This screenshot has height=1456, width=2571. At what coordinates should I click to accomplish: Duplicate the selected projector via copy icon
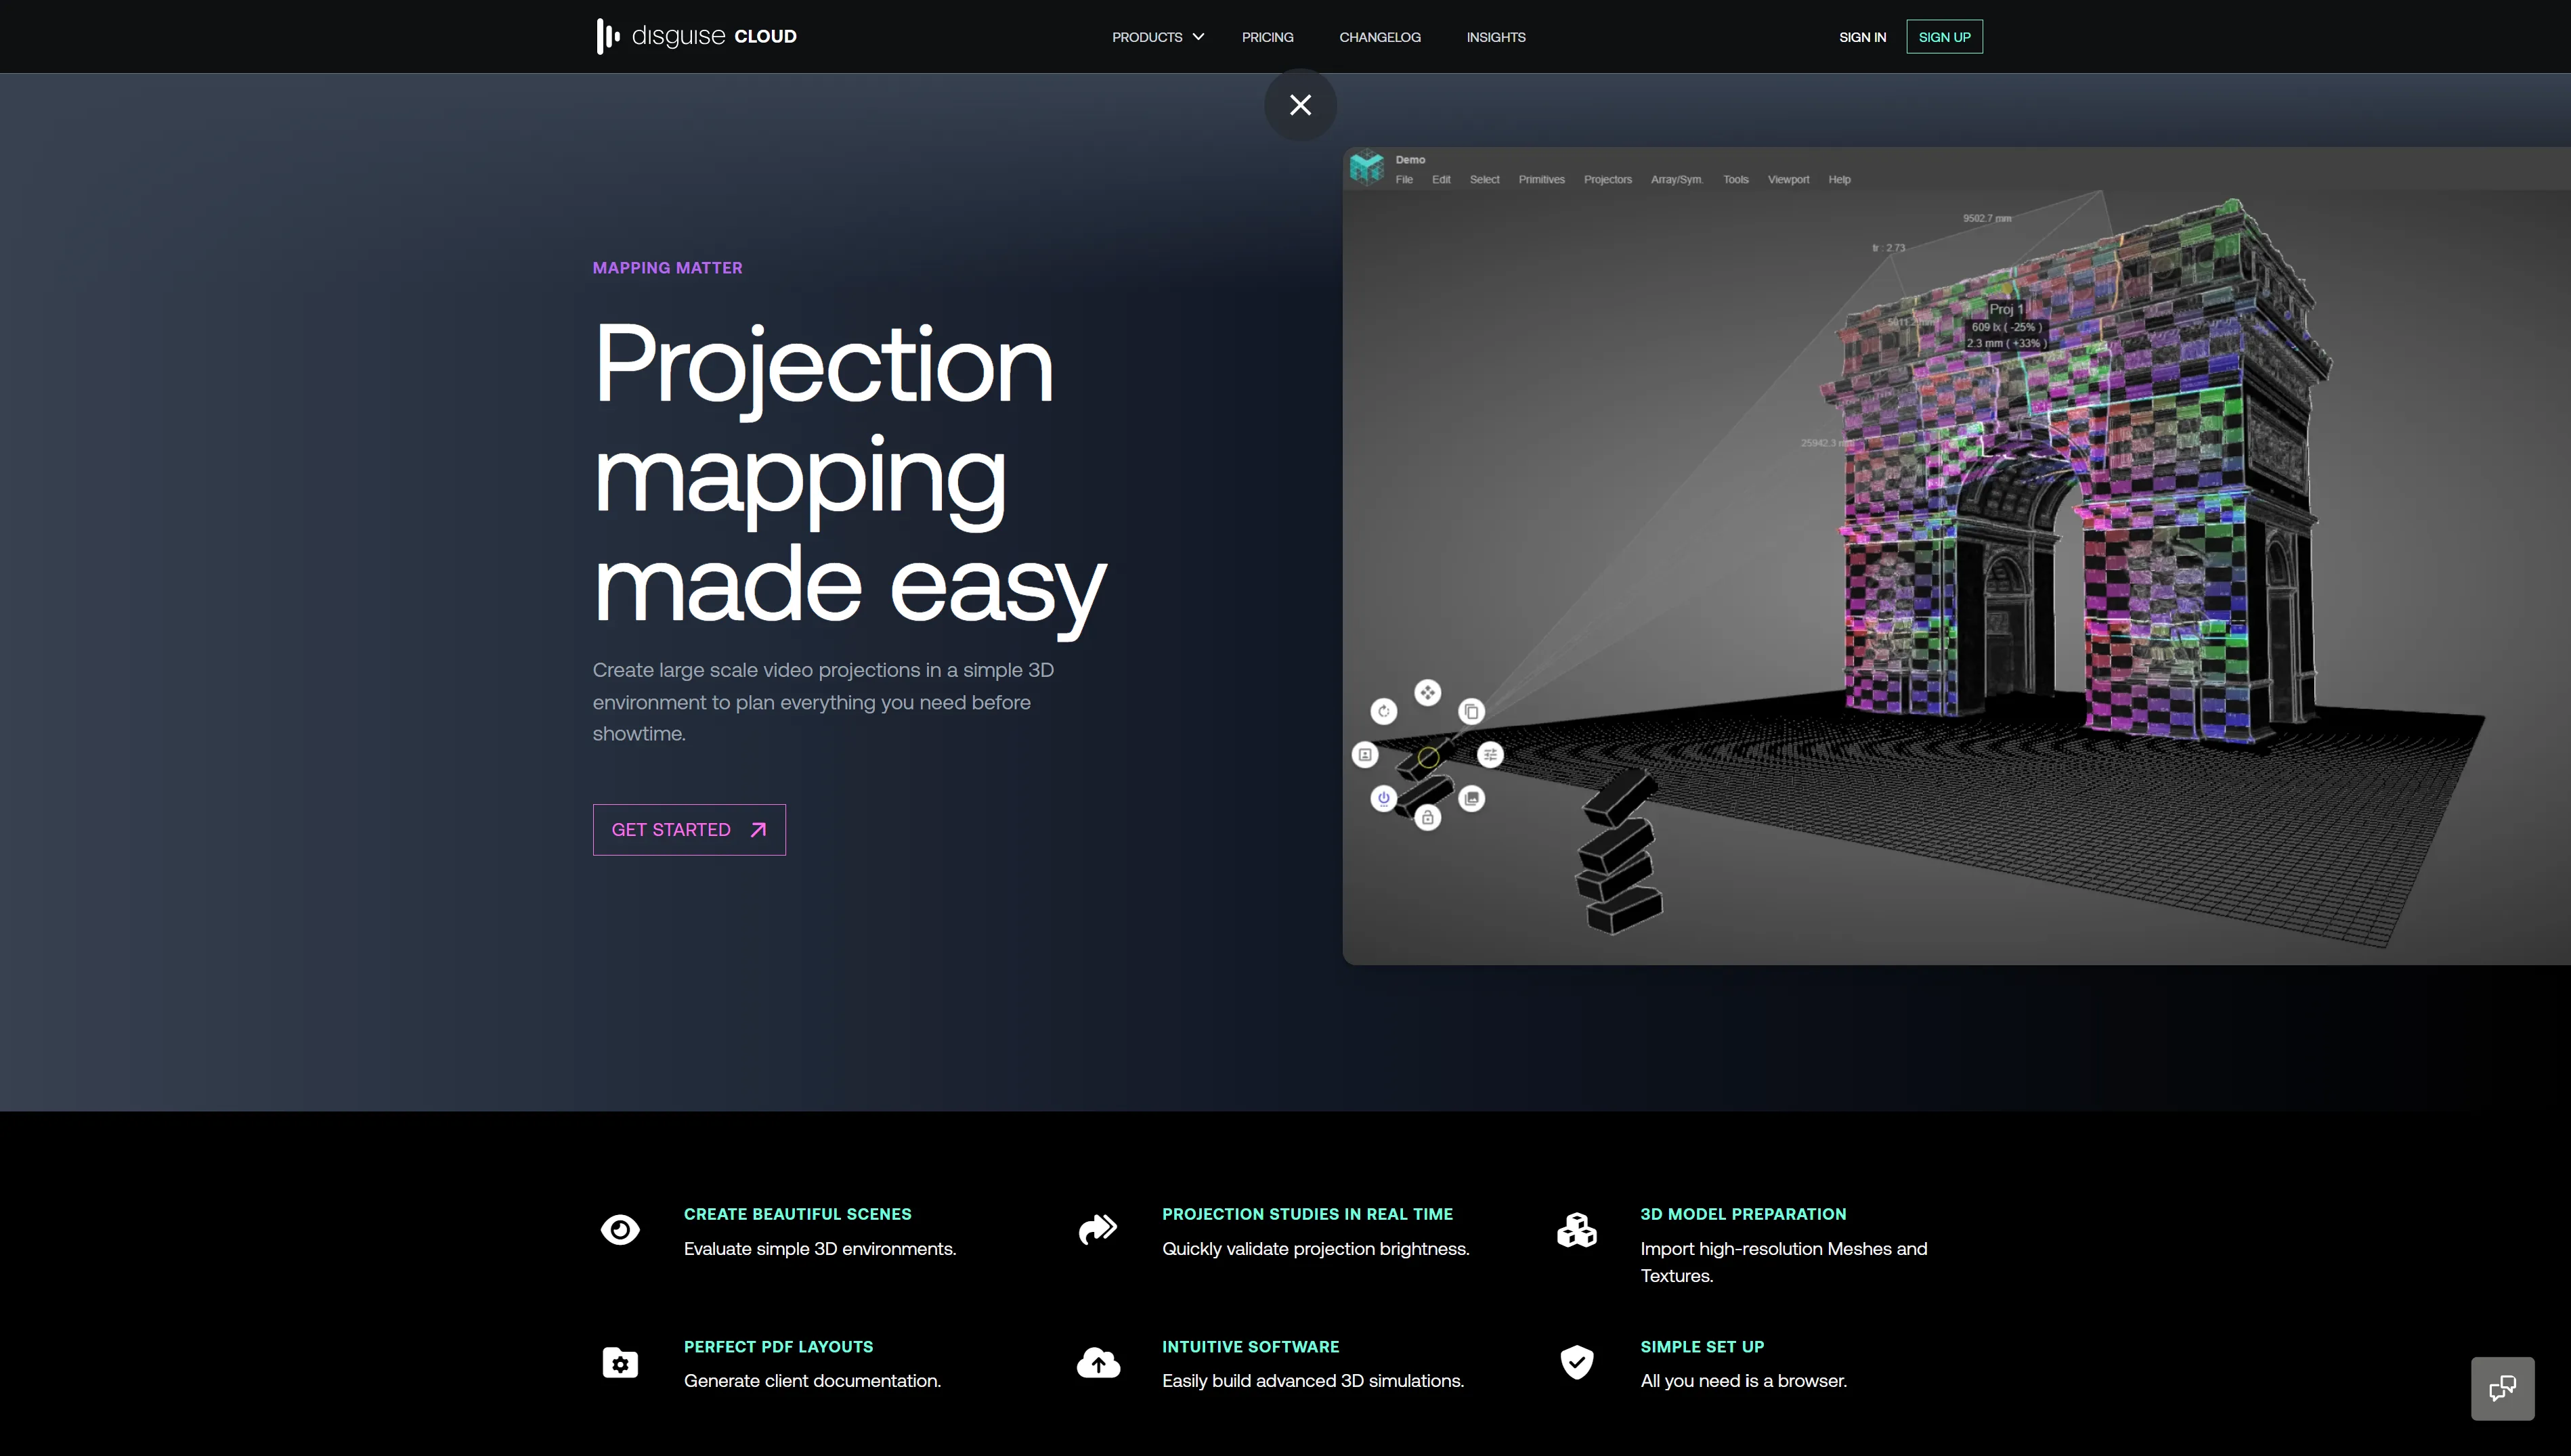[x=1471, y=710]
